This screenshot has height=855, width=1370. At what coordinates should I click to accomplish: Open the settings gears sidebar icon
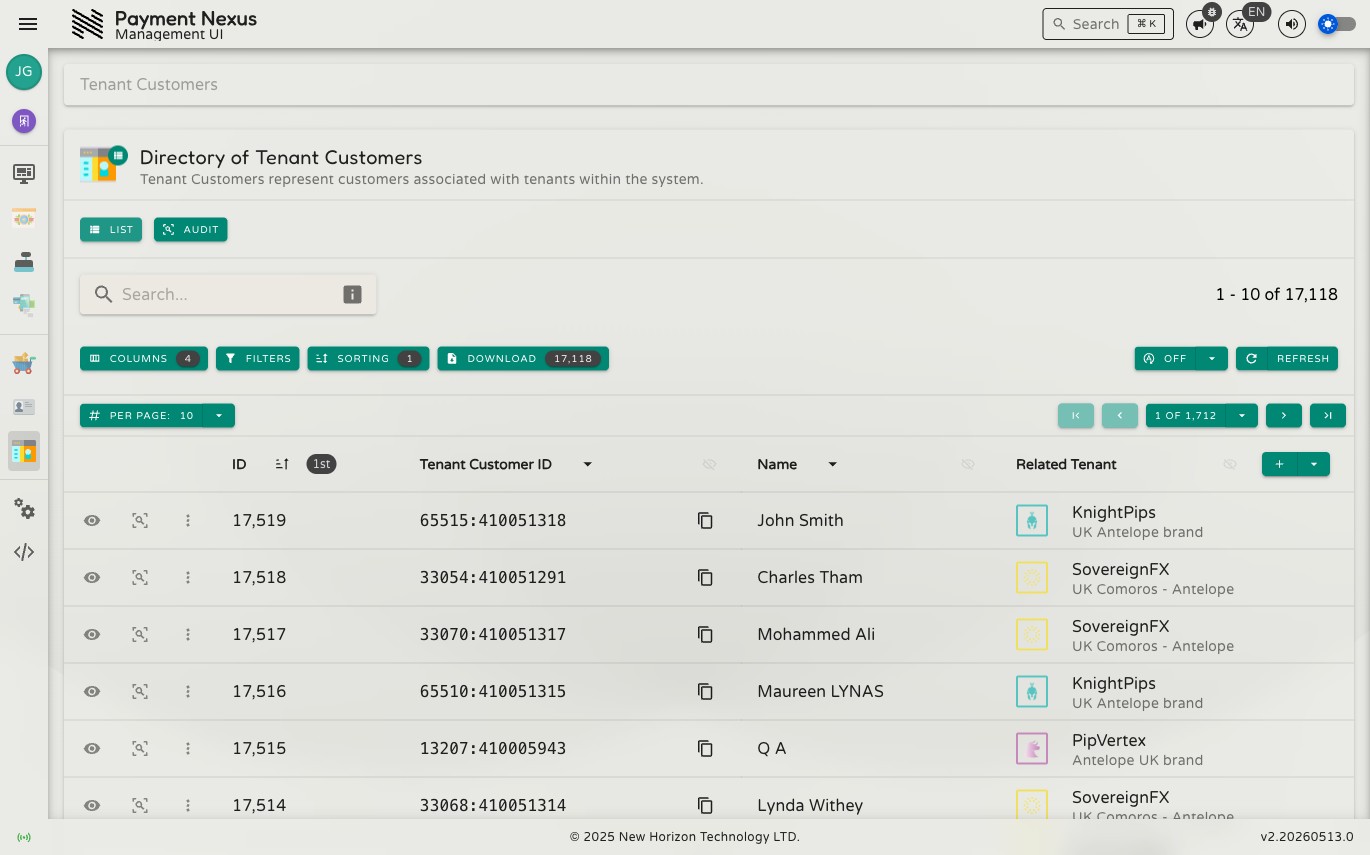pos(24,509)
